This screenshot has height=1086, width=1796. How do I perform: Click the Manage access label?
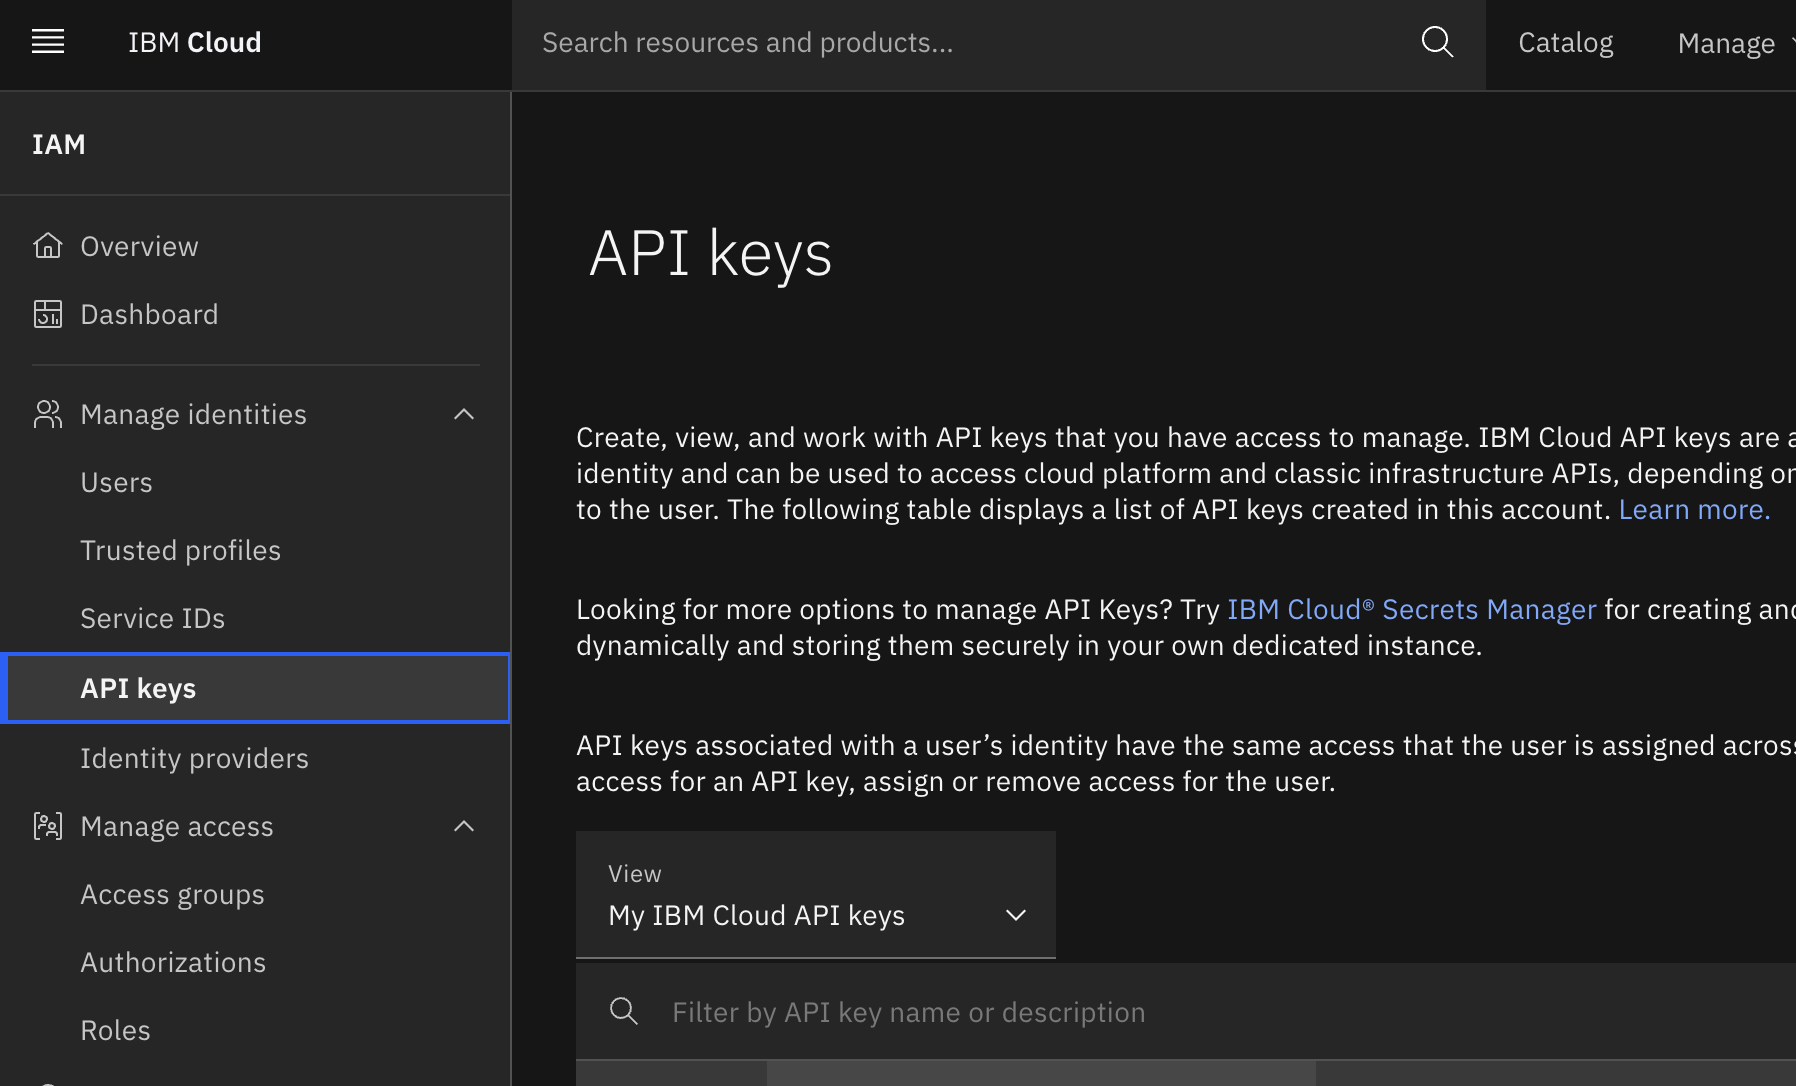point(177,826)
